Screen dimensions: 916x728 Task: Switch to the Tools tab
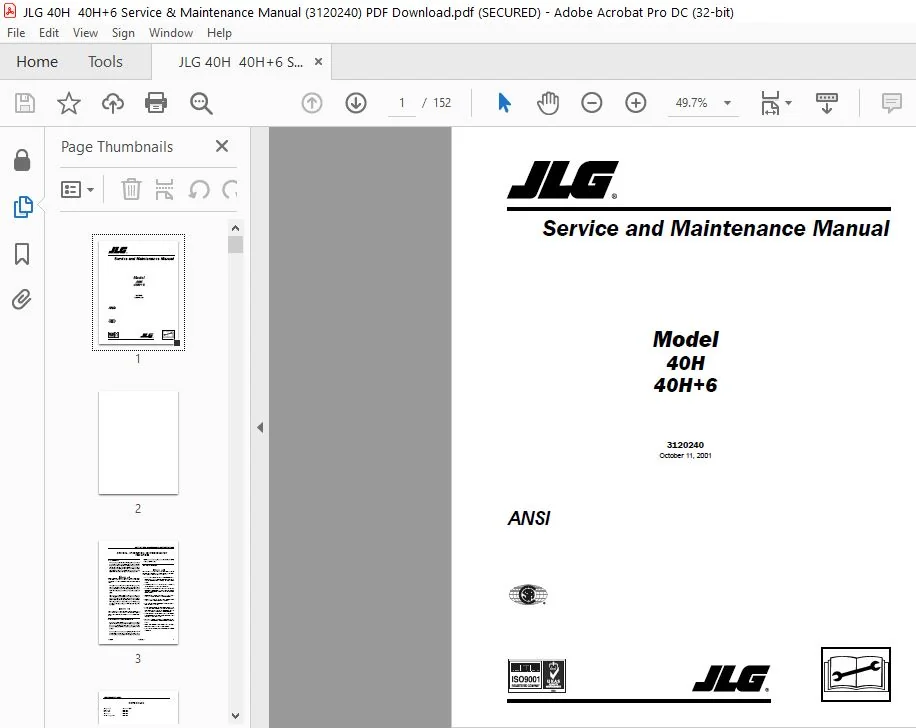coord(105,61)
